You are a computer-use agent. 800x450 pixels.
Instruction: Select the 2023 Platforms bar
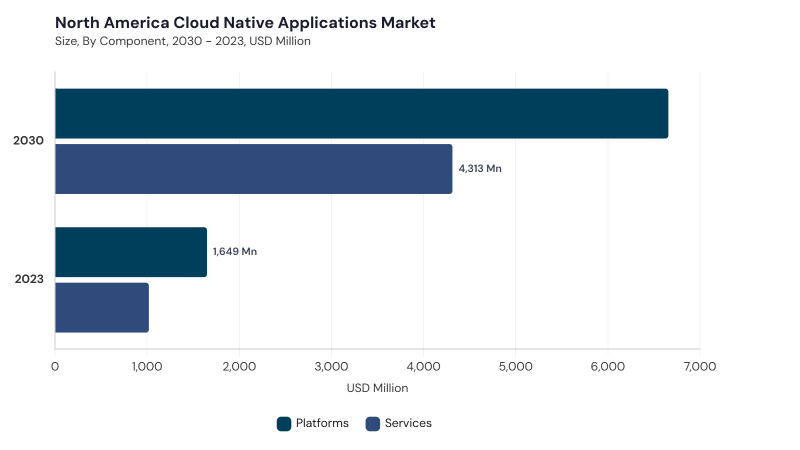point(131,252)
